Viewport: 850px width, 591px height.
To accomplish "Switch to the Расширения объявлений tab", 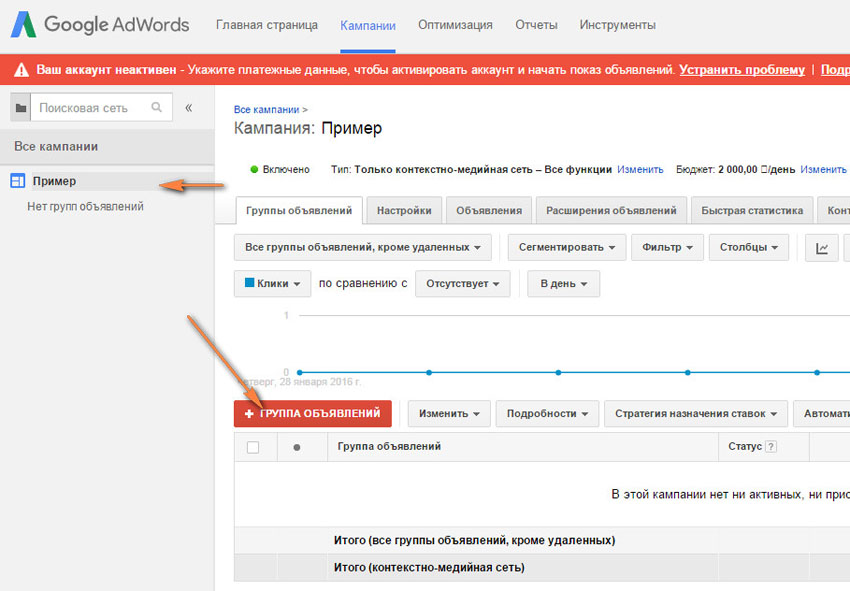I will (611, 210).
